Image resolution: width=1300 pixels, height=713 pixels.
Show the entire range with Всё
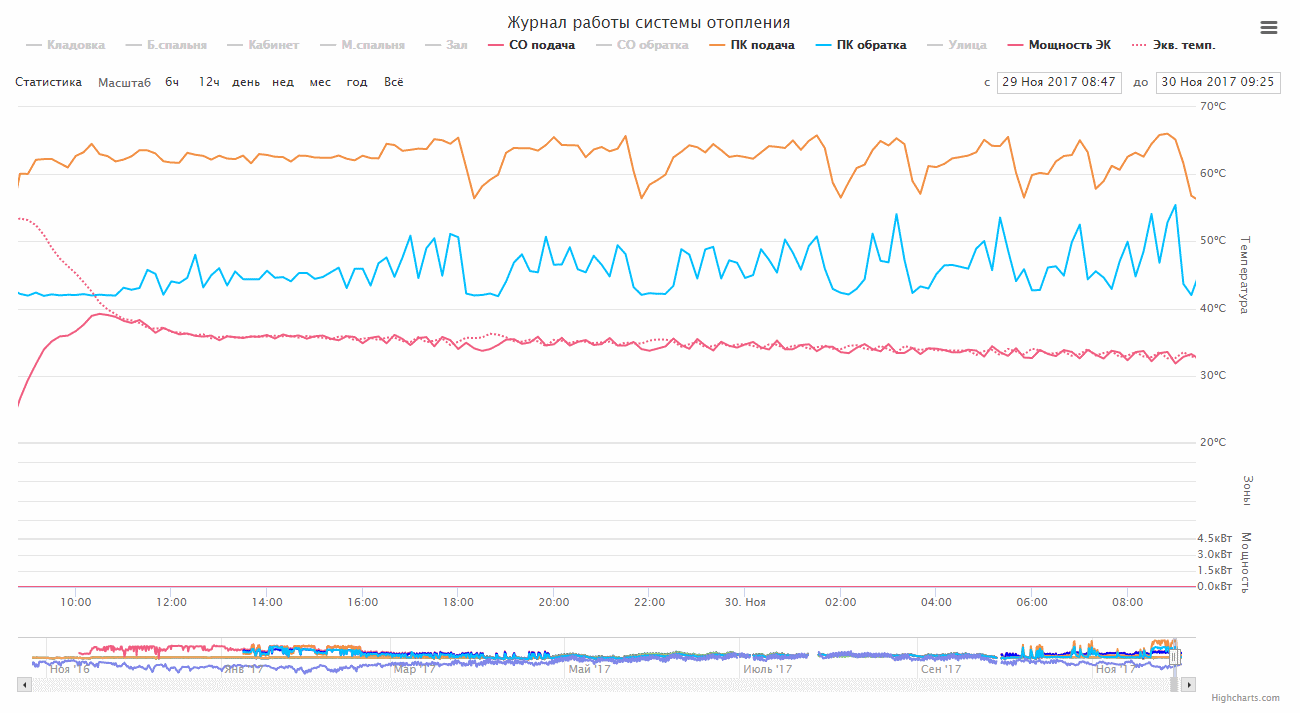[394, 82]
